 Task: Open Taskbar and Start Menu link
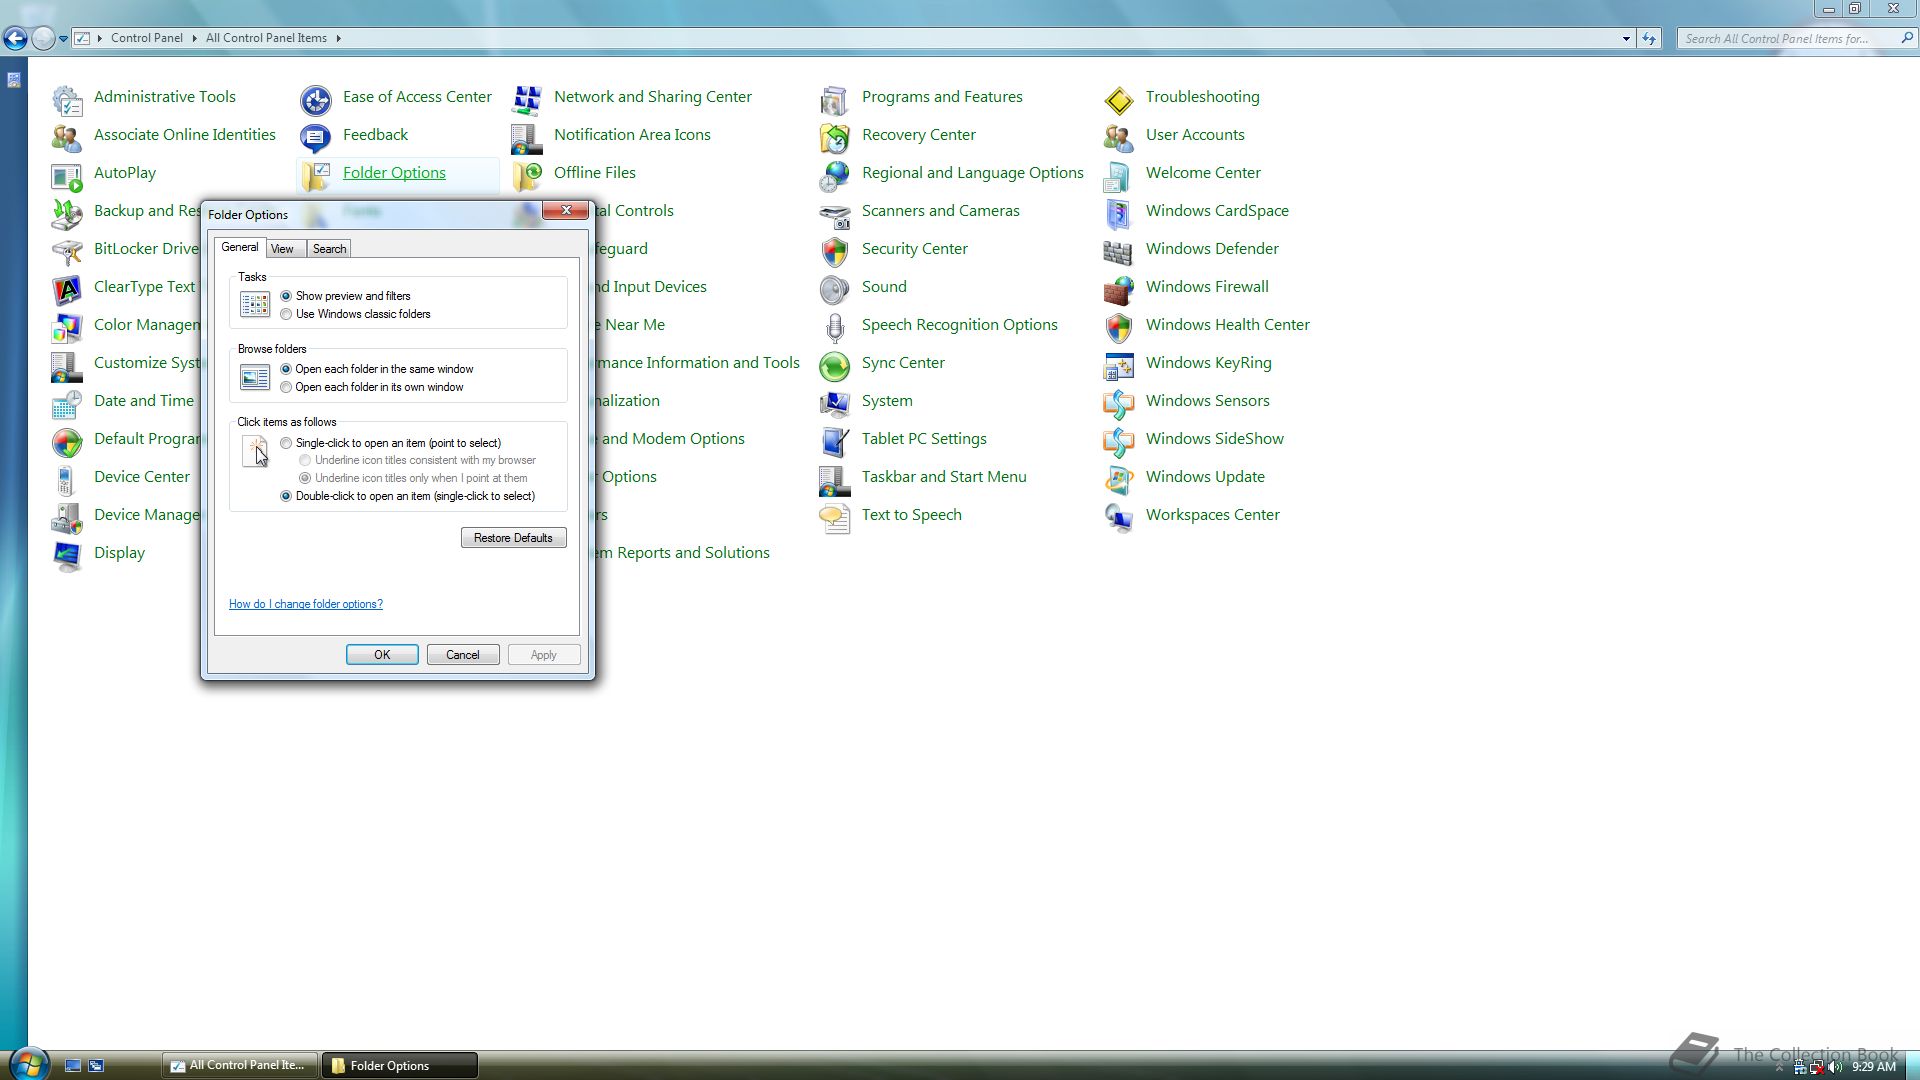[944, 477]
